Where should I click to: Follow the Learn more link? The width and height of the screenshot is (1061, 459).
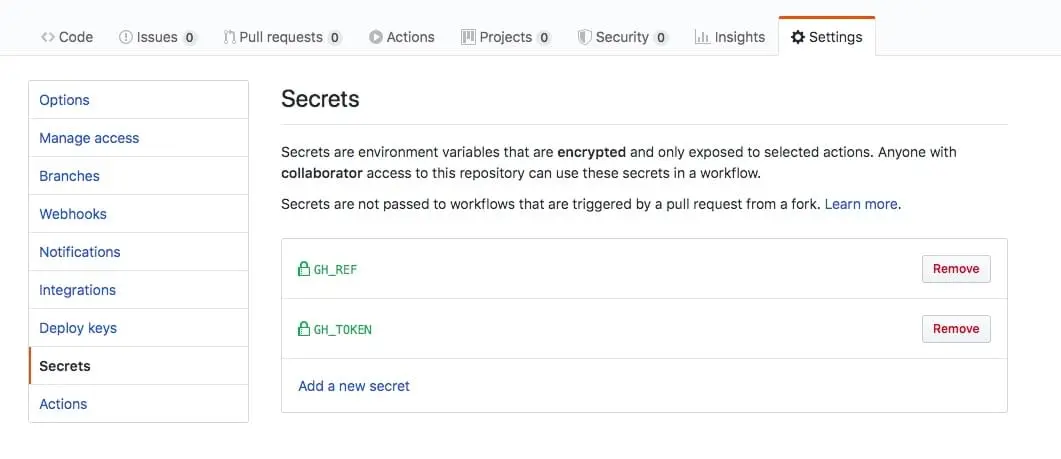[861, 204]
